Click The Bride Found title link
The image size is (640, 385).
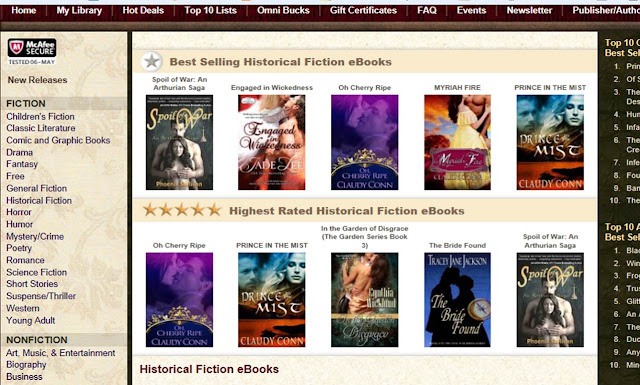[x=458, y=245]
